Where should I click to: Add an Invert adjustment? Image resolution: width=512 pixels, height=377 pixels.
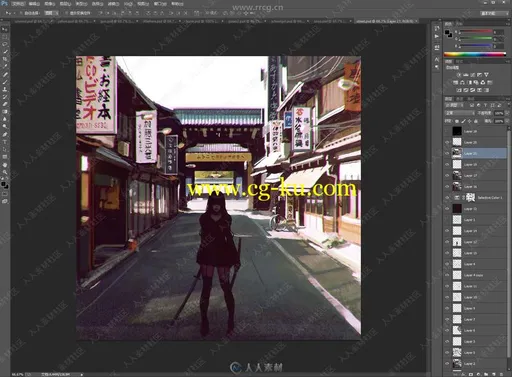tap(459, 90)
